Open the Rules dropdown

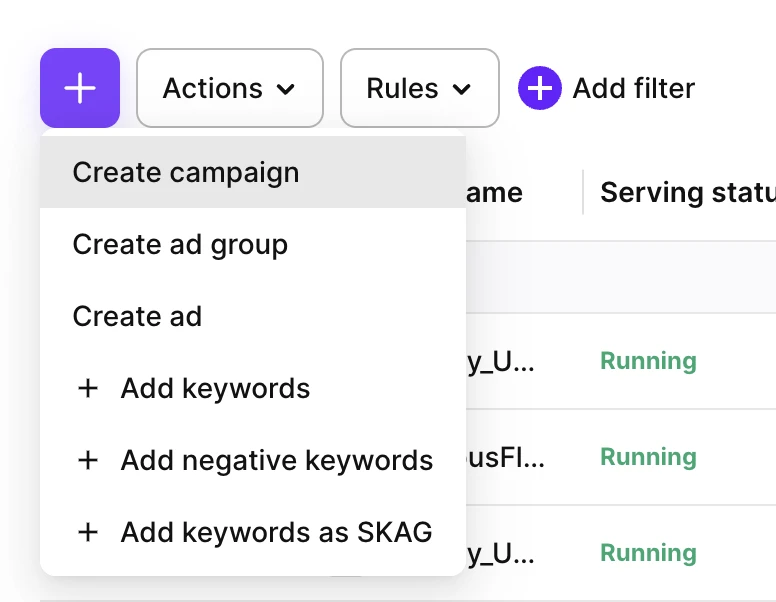[x=420, y=88]
